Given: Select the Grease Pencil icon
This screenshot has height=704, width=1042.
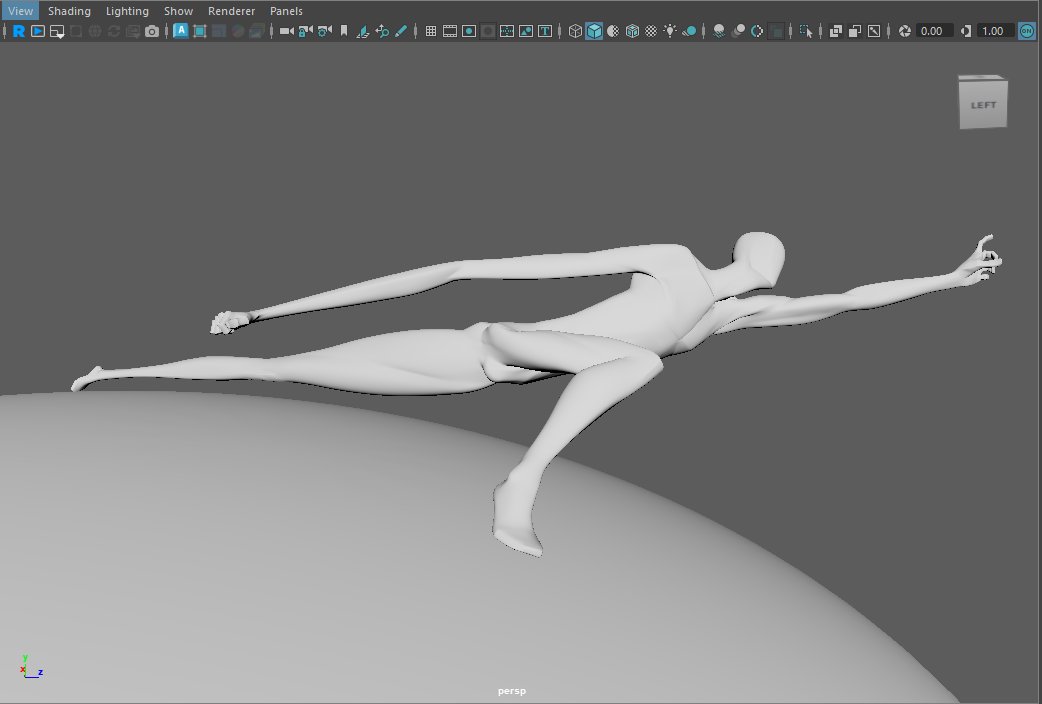Looking at the screenshot, I should [x=401, y=31].
